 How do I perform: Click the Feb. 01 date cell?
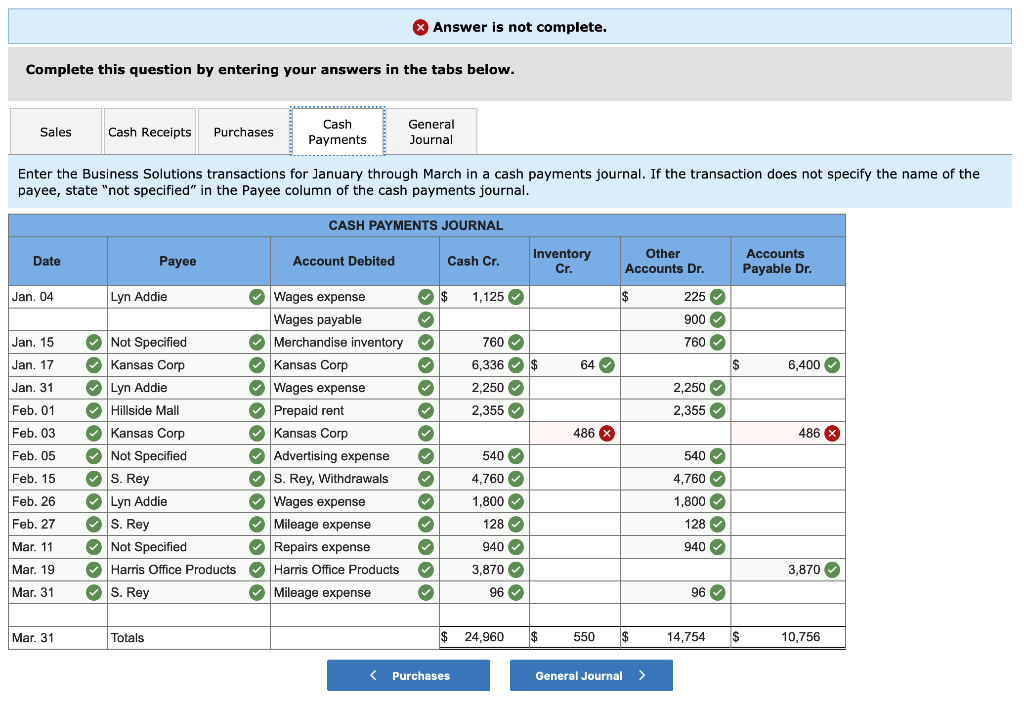(57, 411)
